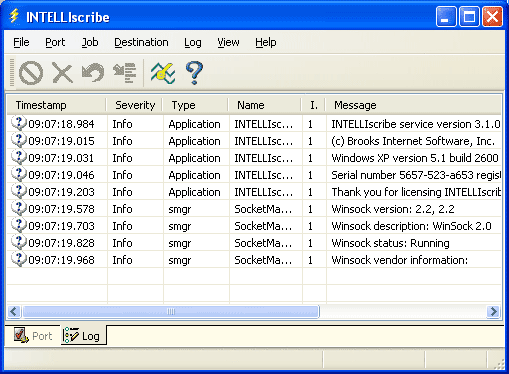The image size is (509, 374).
Task: Click message 'Winsock vendor information:'
Action: coord(400,260)
